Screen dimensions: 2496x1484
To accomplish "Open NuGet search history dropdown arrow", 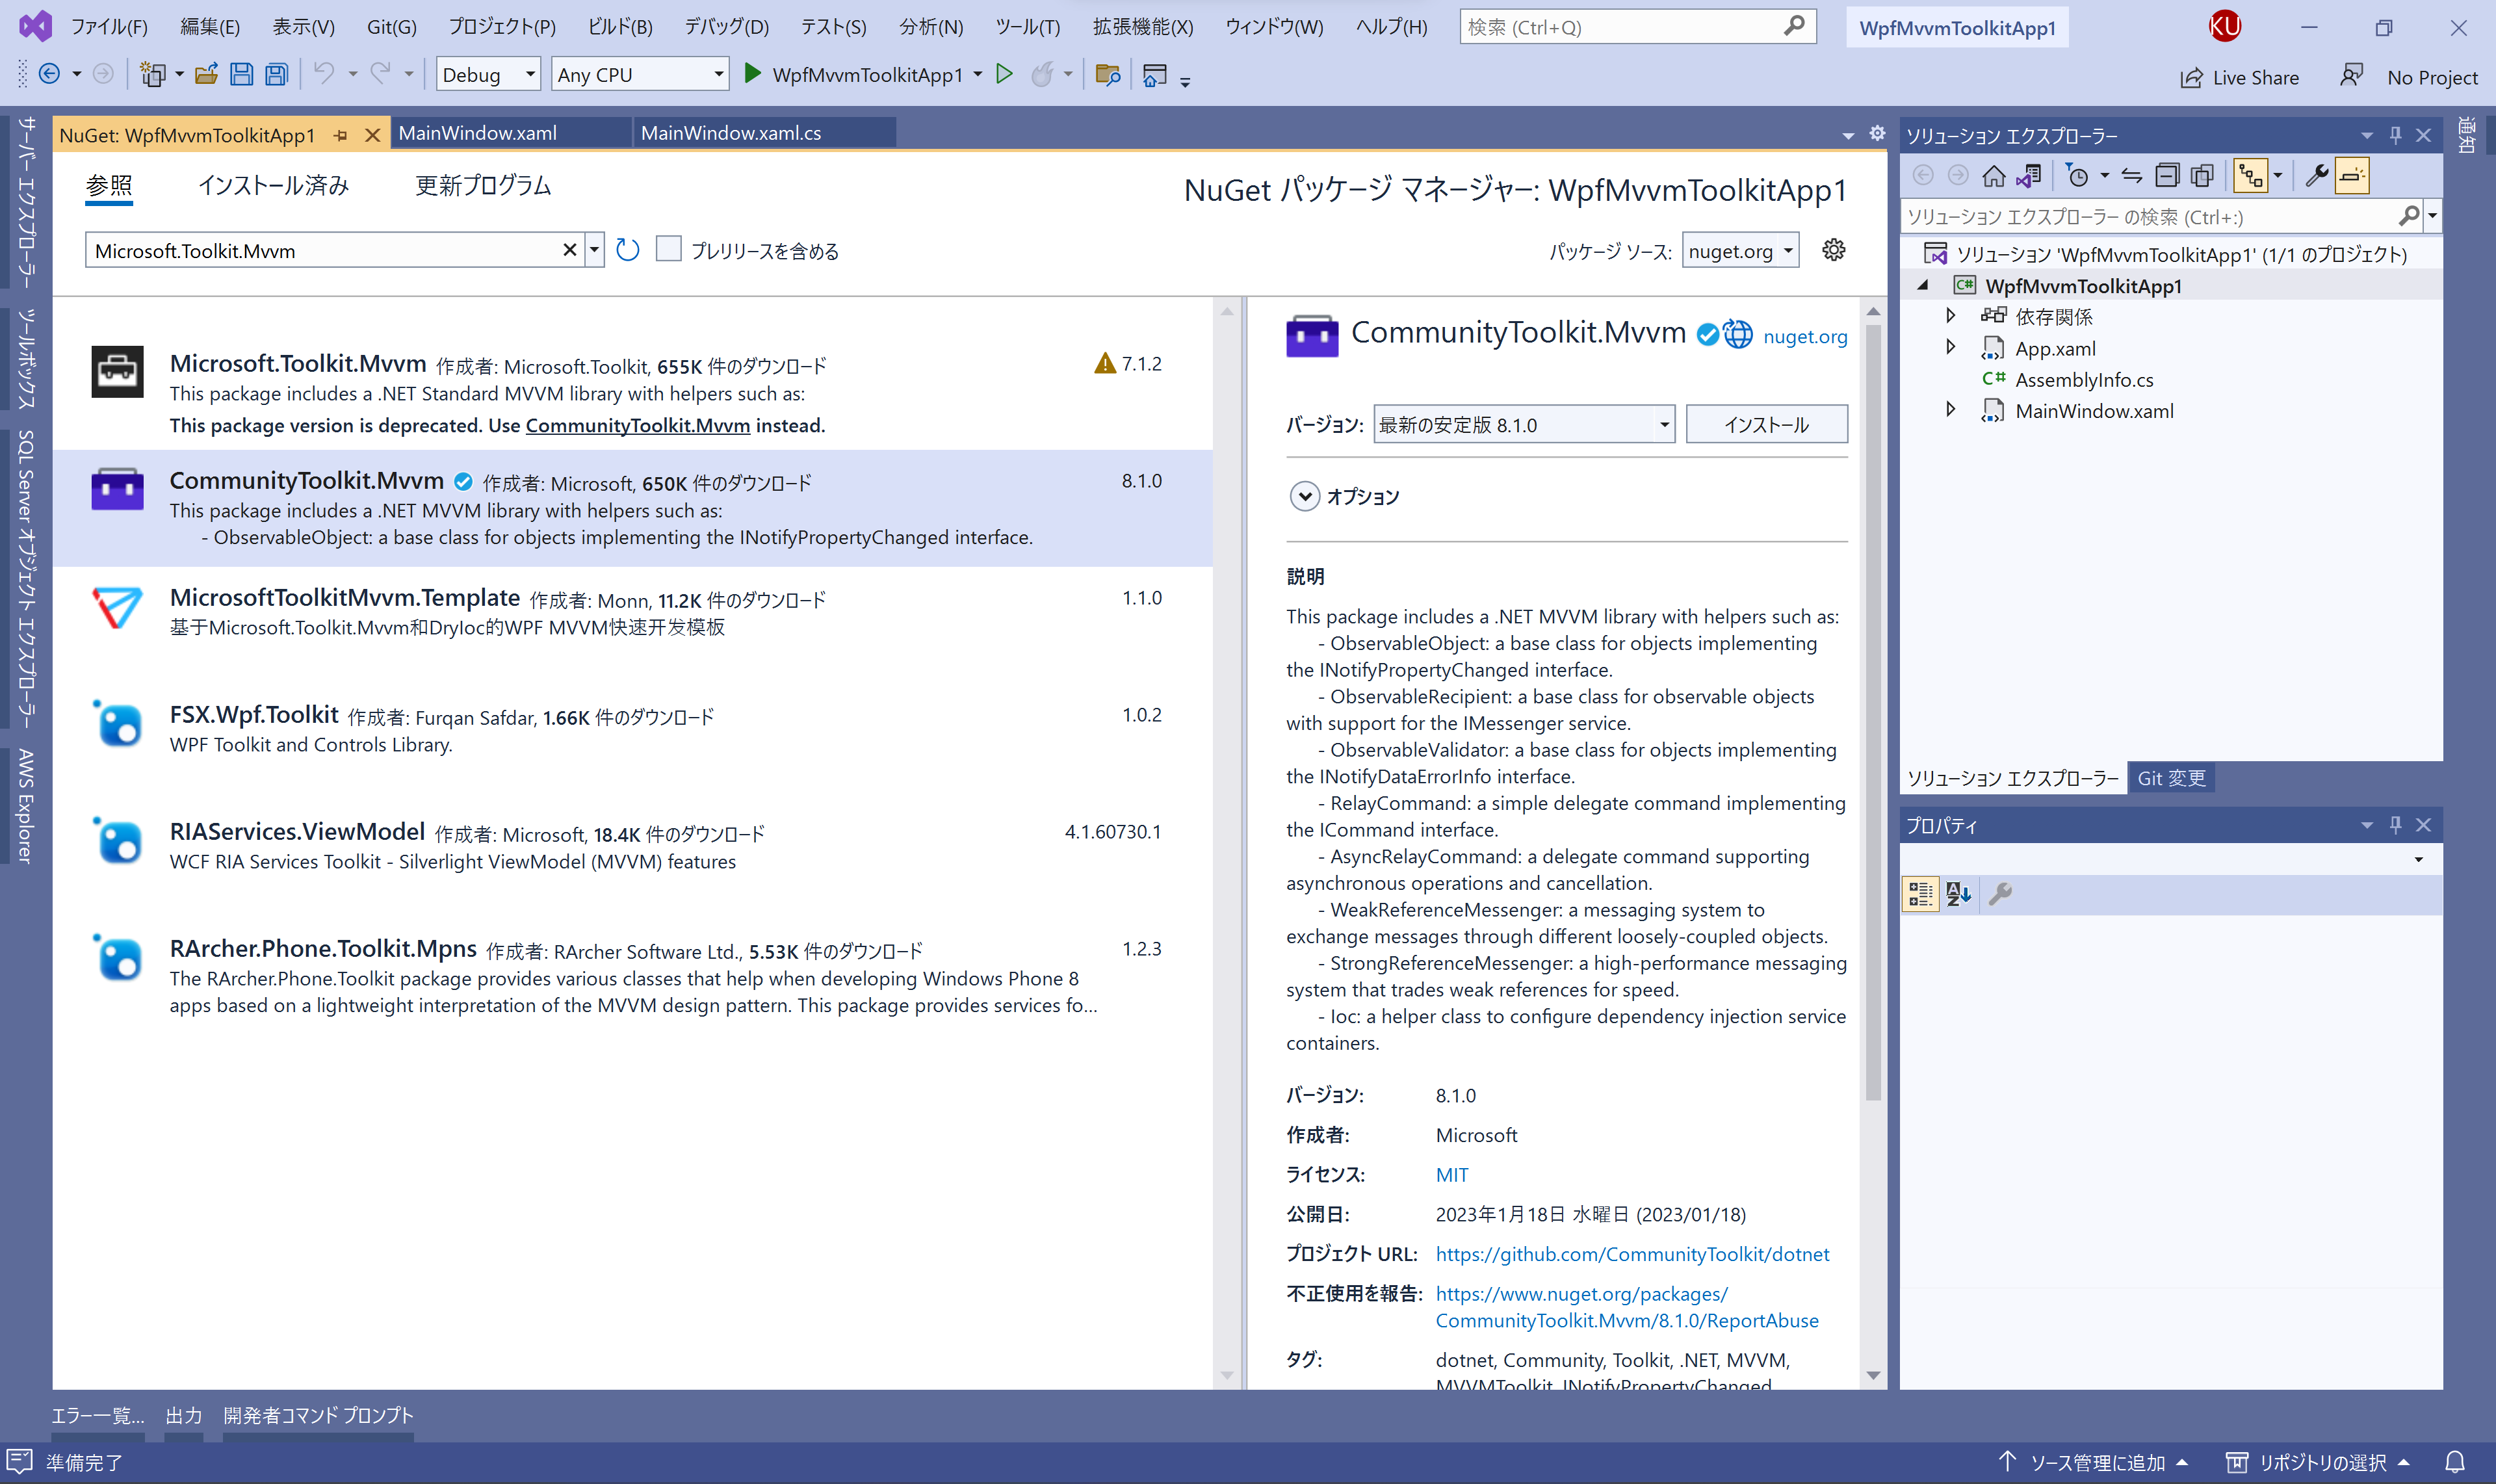I will point(594,250).
